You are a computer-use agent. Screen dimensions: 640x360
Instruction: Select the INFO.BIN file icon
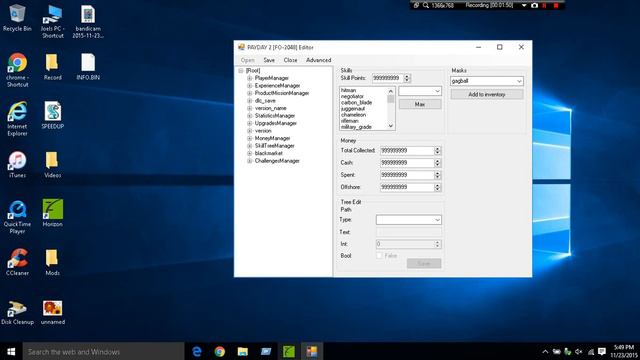coord(88,67)
